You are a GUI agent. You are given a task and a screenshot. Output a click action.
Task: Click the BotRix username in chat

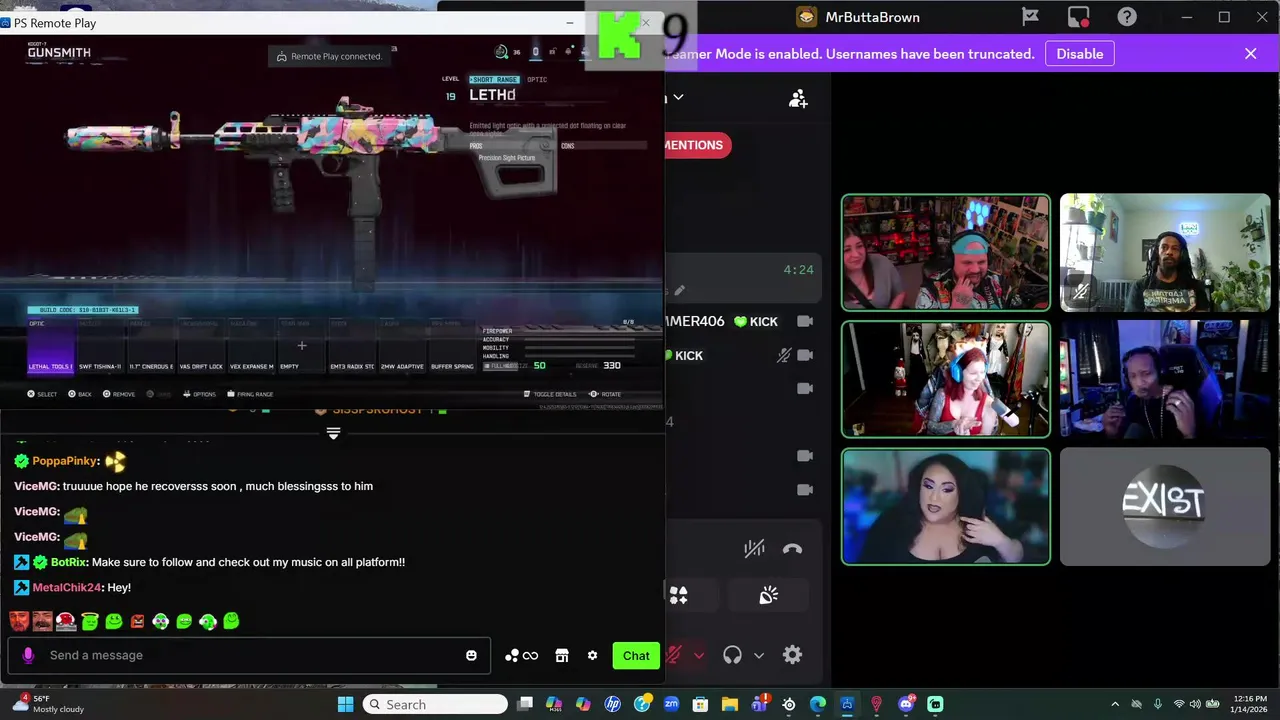click(x=68, y=562)
